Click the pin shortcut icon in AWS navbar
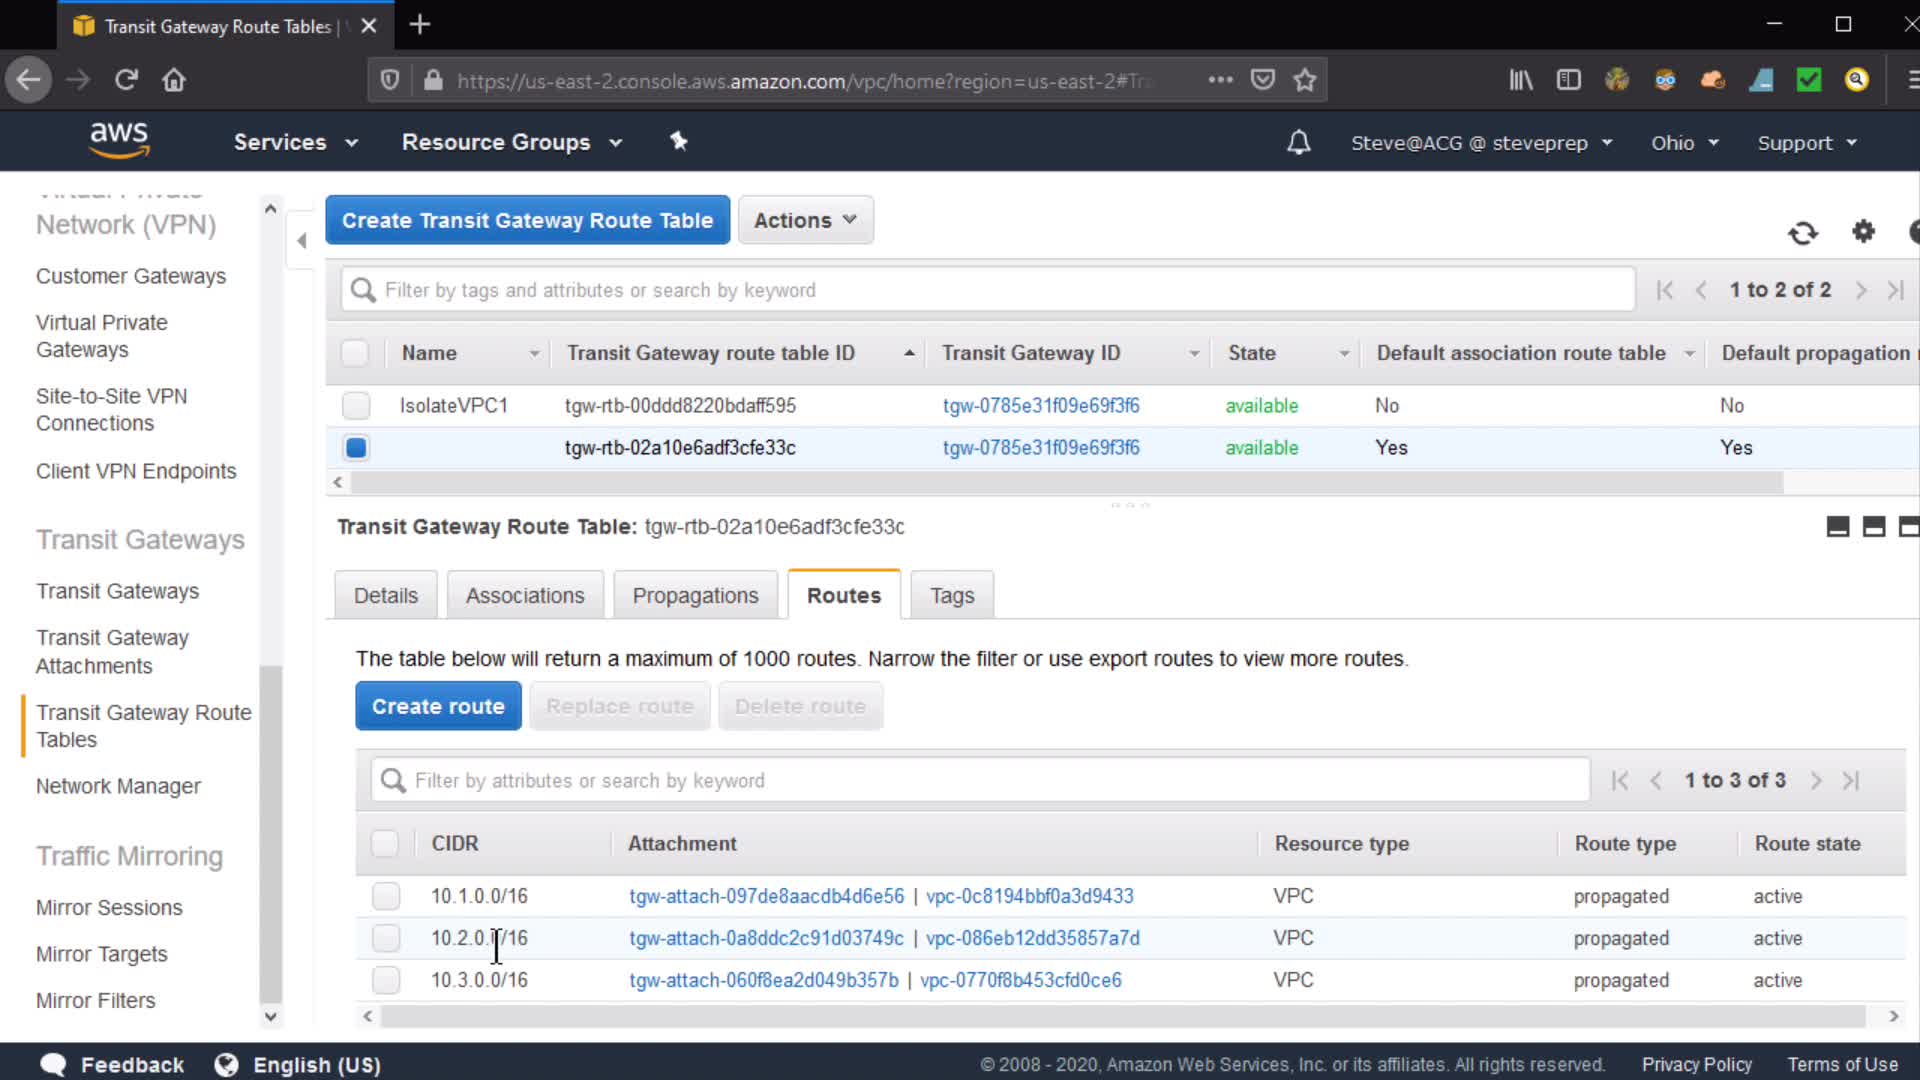 pyautogui.click(x=678, y=141)
